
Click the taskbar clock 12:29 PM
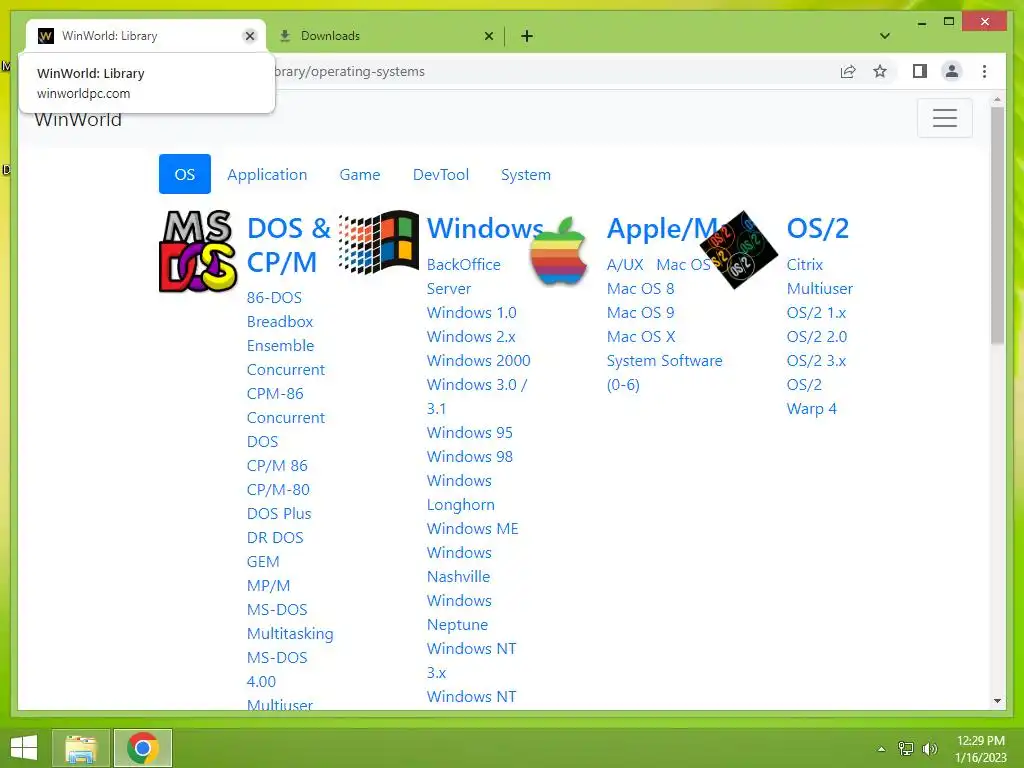point(980,741)
